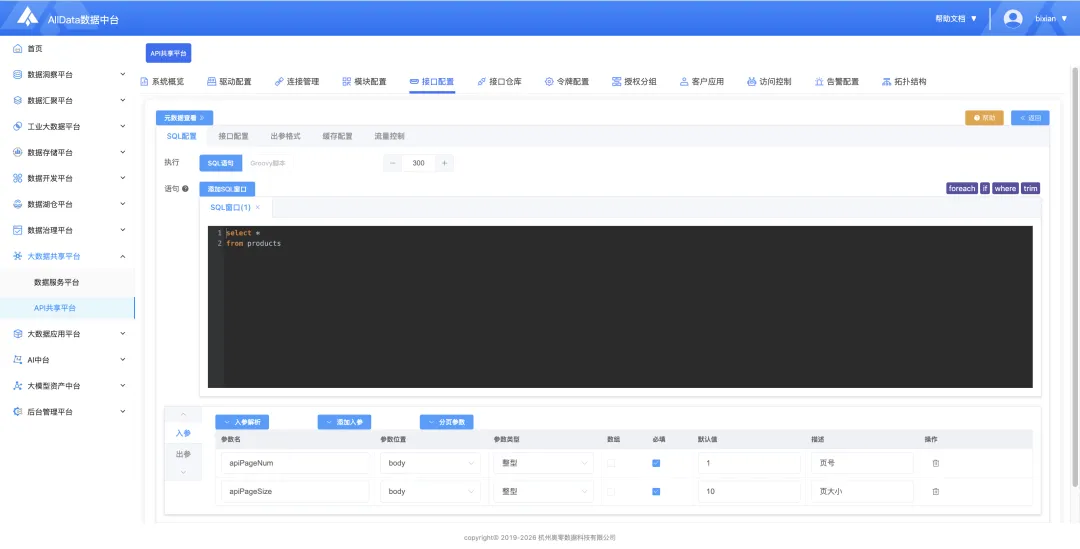Toggle 必填 checkbox for apiPageNum
1080x549 pixels.
click(656, 463)
